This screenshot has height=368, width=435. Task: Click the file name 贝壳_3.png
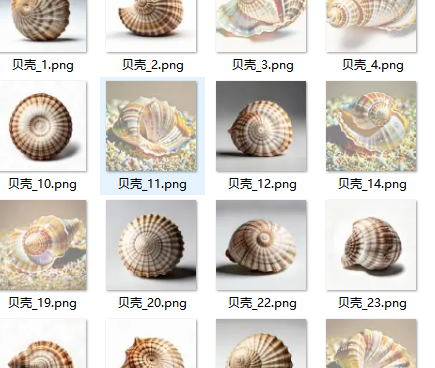[x=263, y=65]
